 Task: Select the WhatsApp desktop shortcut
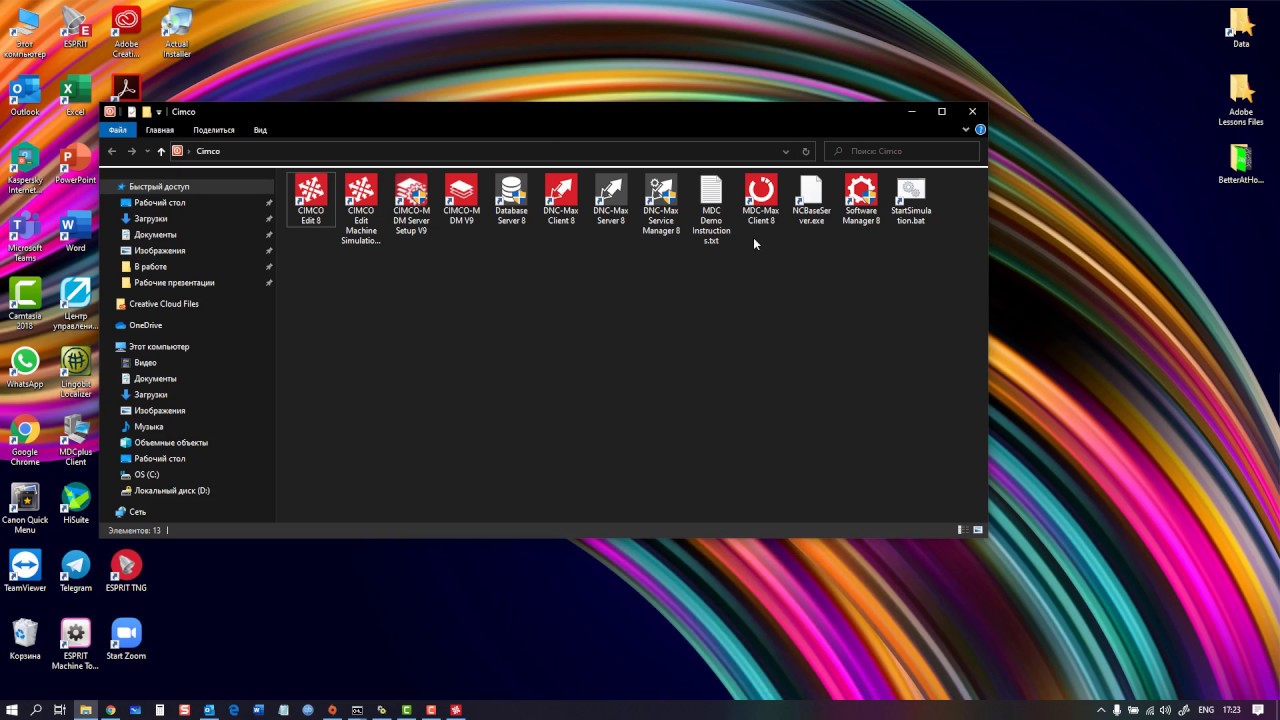pyautogui.click(x=25, y=367)
